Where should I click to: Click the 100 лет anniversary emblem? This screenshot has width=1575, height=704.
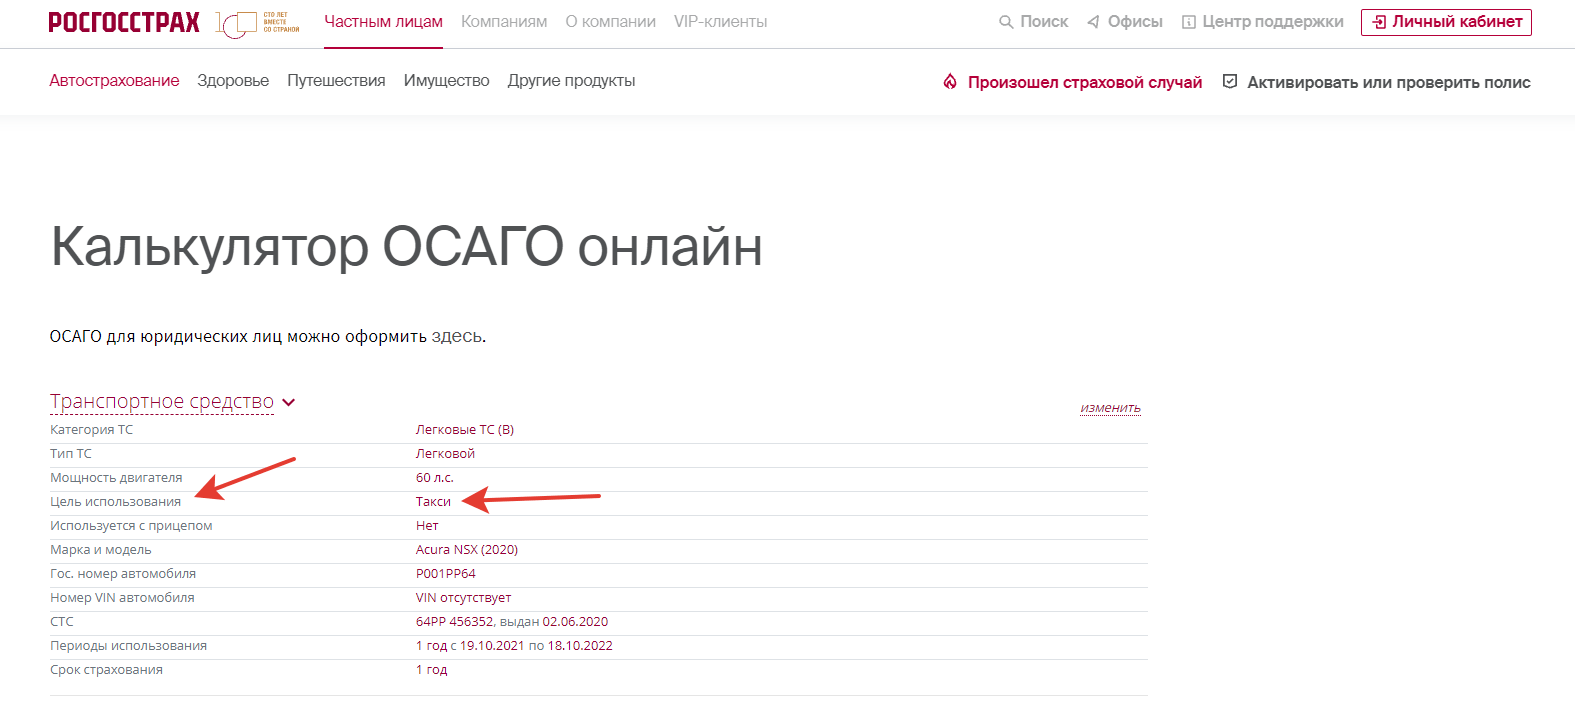[x=258, y=23]
